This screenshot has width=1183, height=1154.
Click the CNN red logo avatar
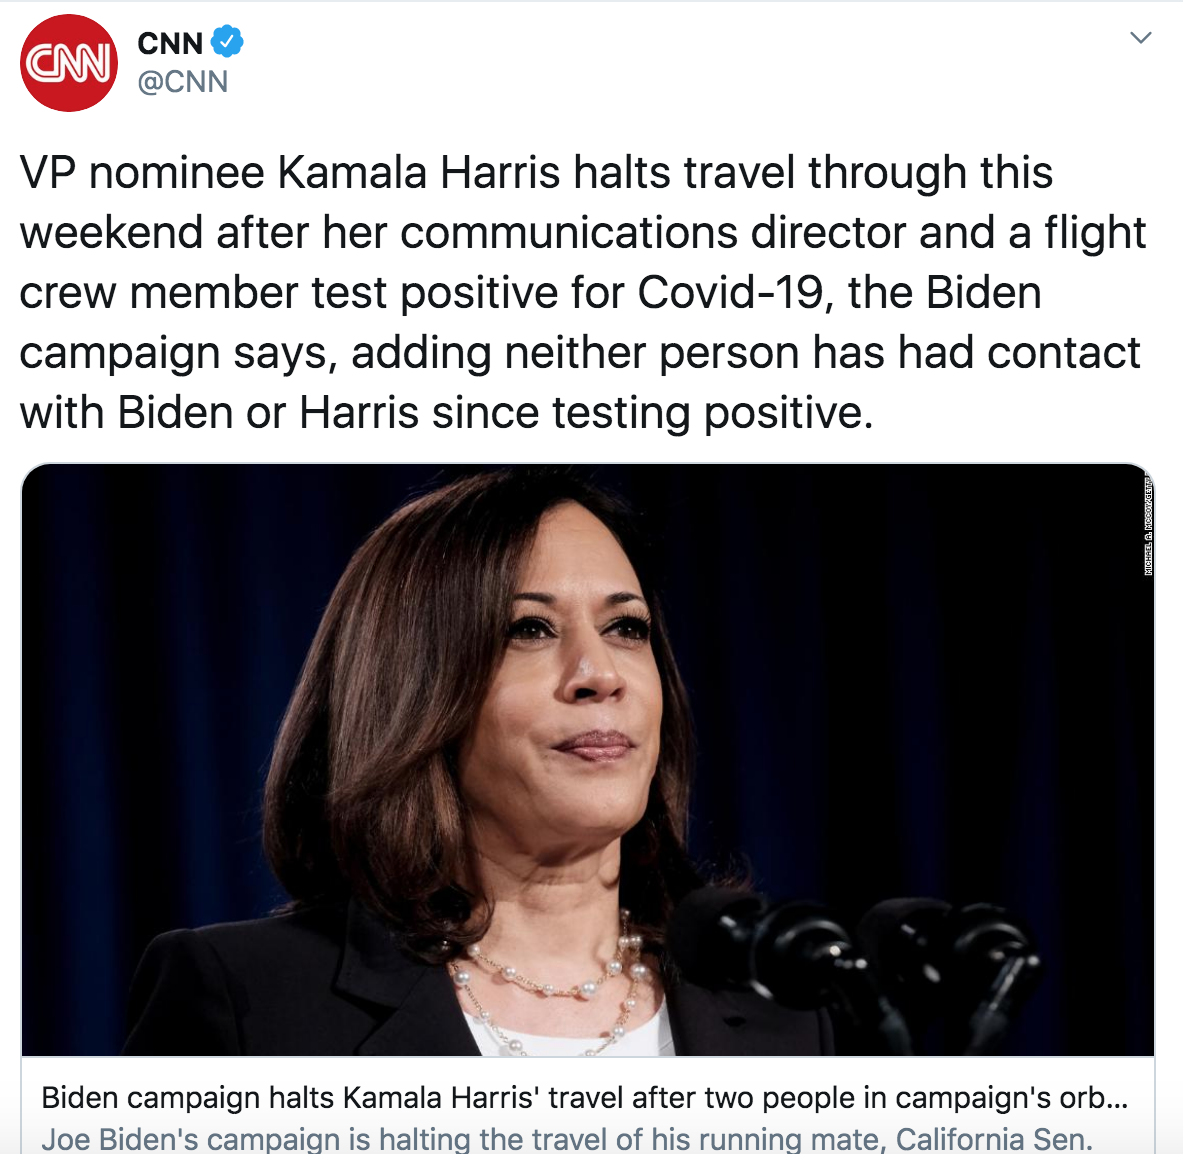click(x=69, y=63)
